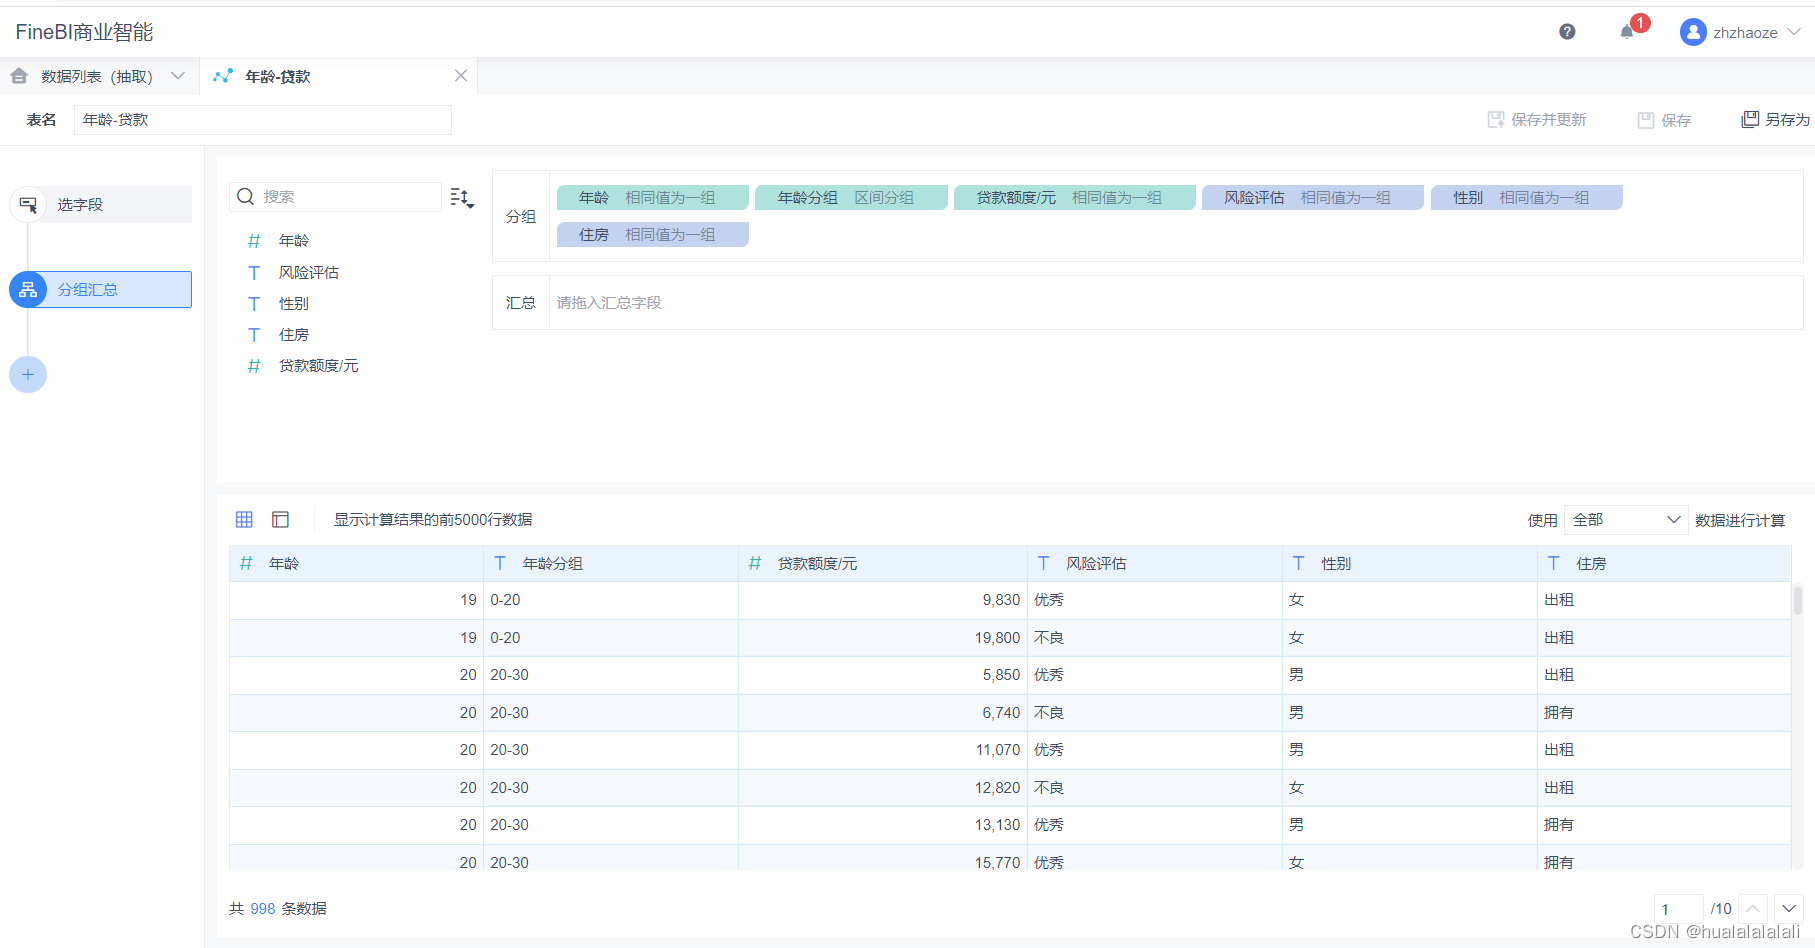
Task: Click the 住房 column header
Action: tap(1664, 564)
